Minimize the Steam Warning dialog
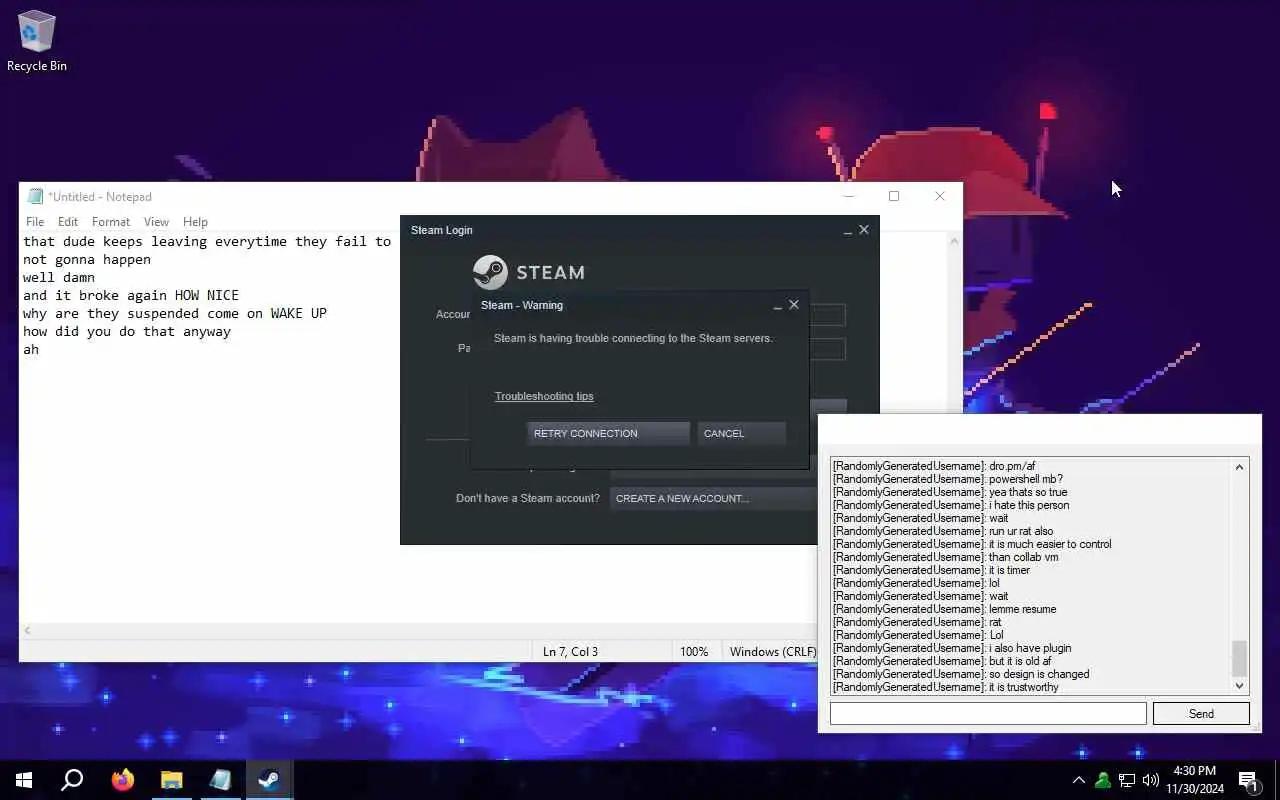This screenshot has height=800, width=1280. (778, 305)
